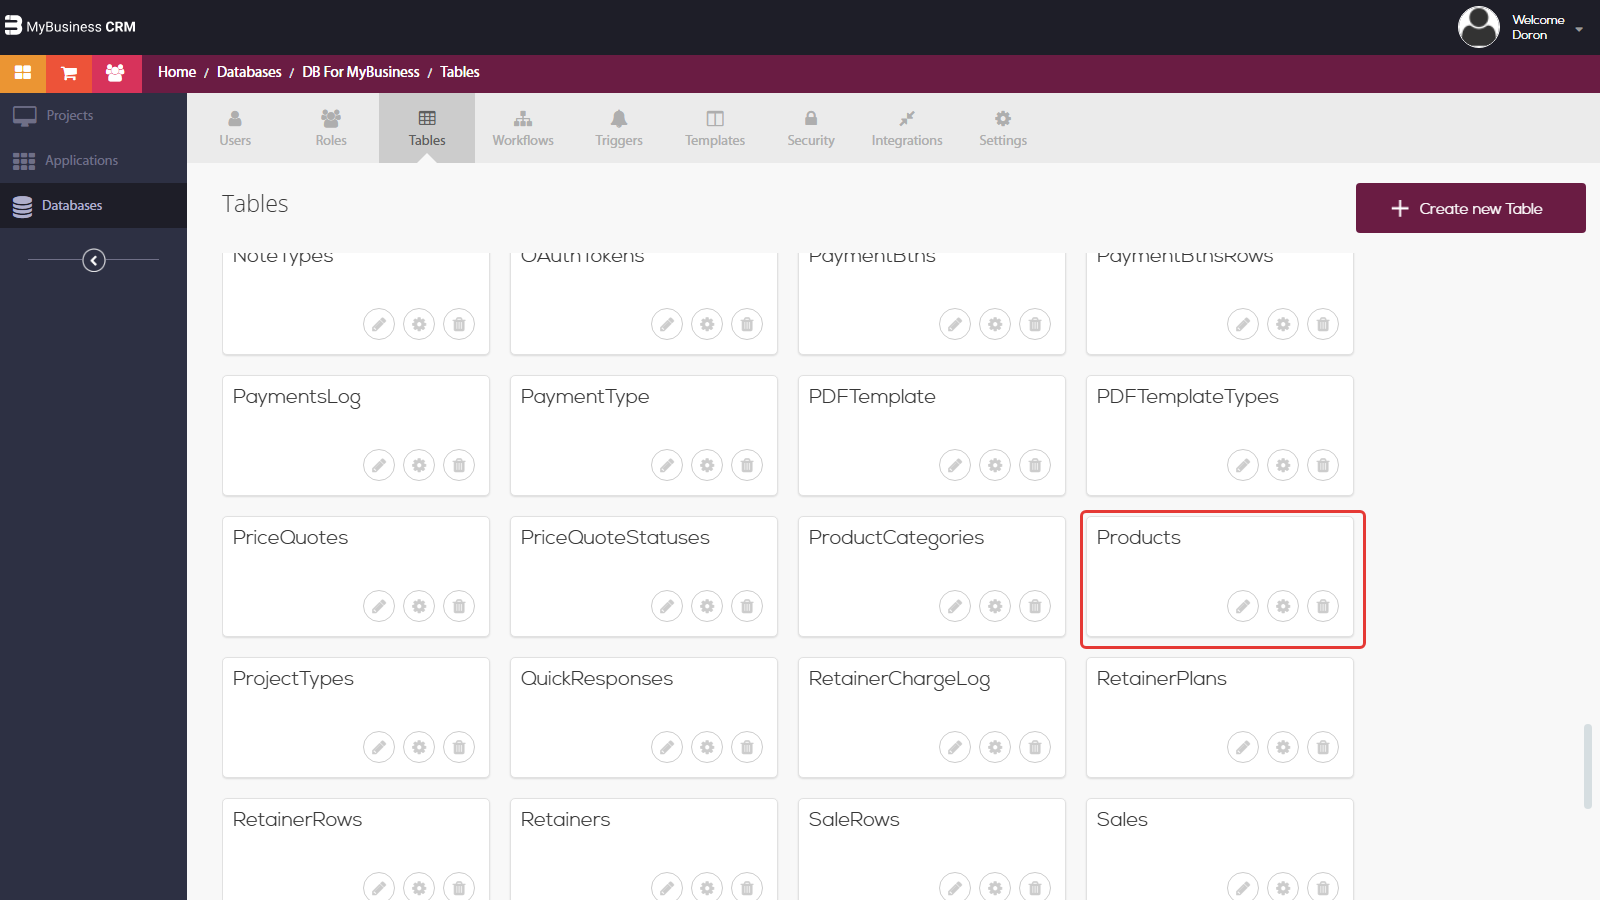Switch to the Roles tab

pyautogui.click(x=331, y=128)
